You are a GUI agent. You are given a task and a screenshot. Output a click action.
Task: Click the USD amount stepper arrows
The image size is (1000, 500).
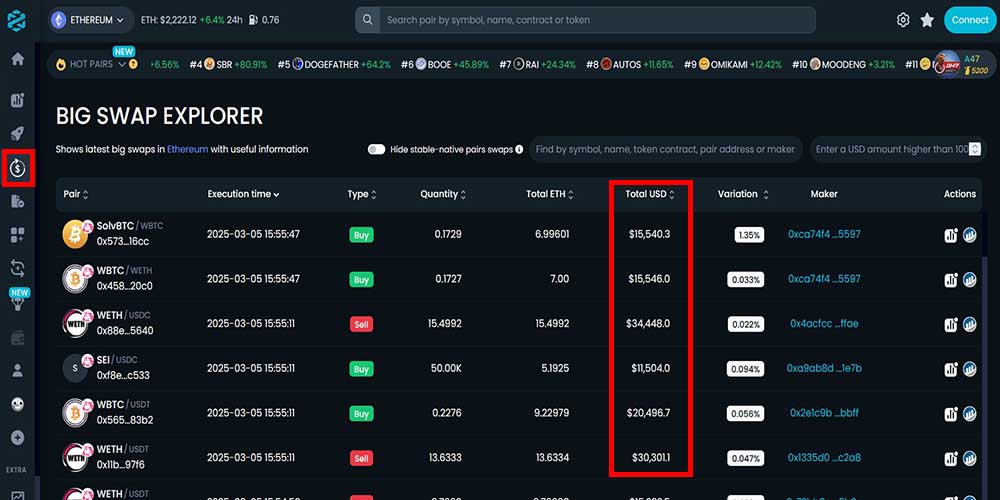974,149
